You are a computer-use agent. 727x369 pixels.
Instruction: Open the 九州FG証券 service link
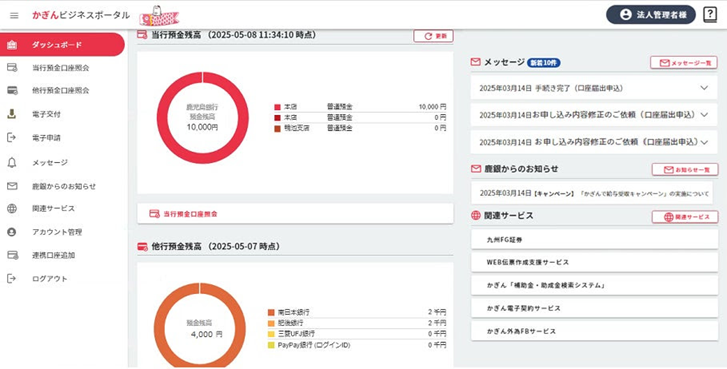click(x=594, y=240)
